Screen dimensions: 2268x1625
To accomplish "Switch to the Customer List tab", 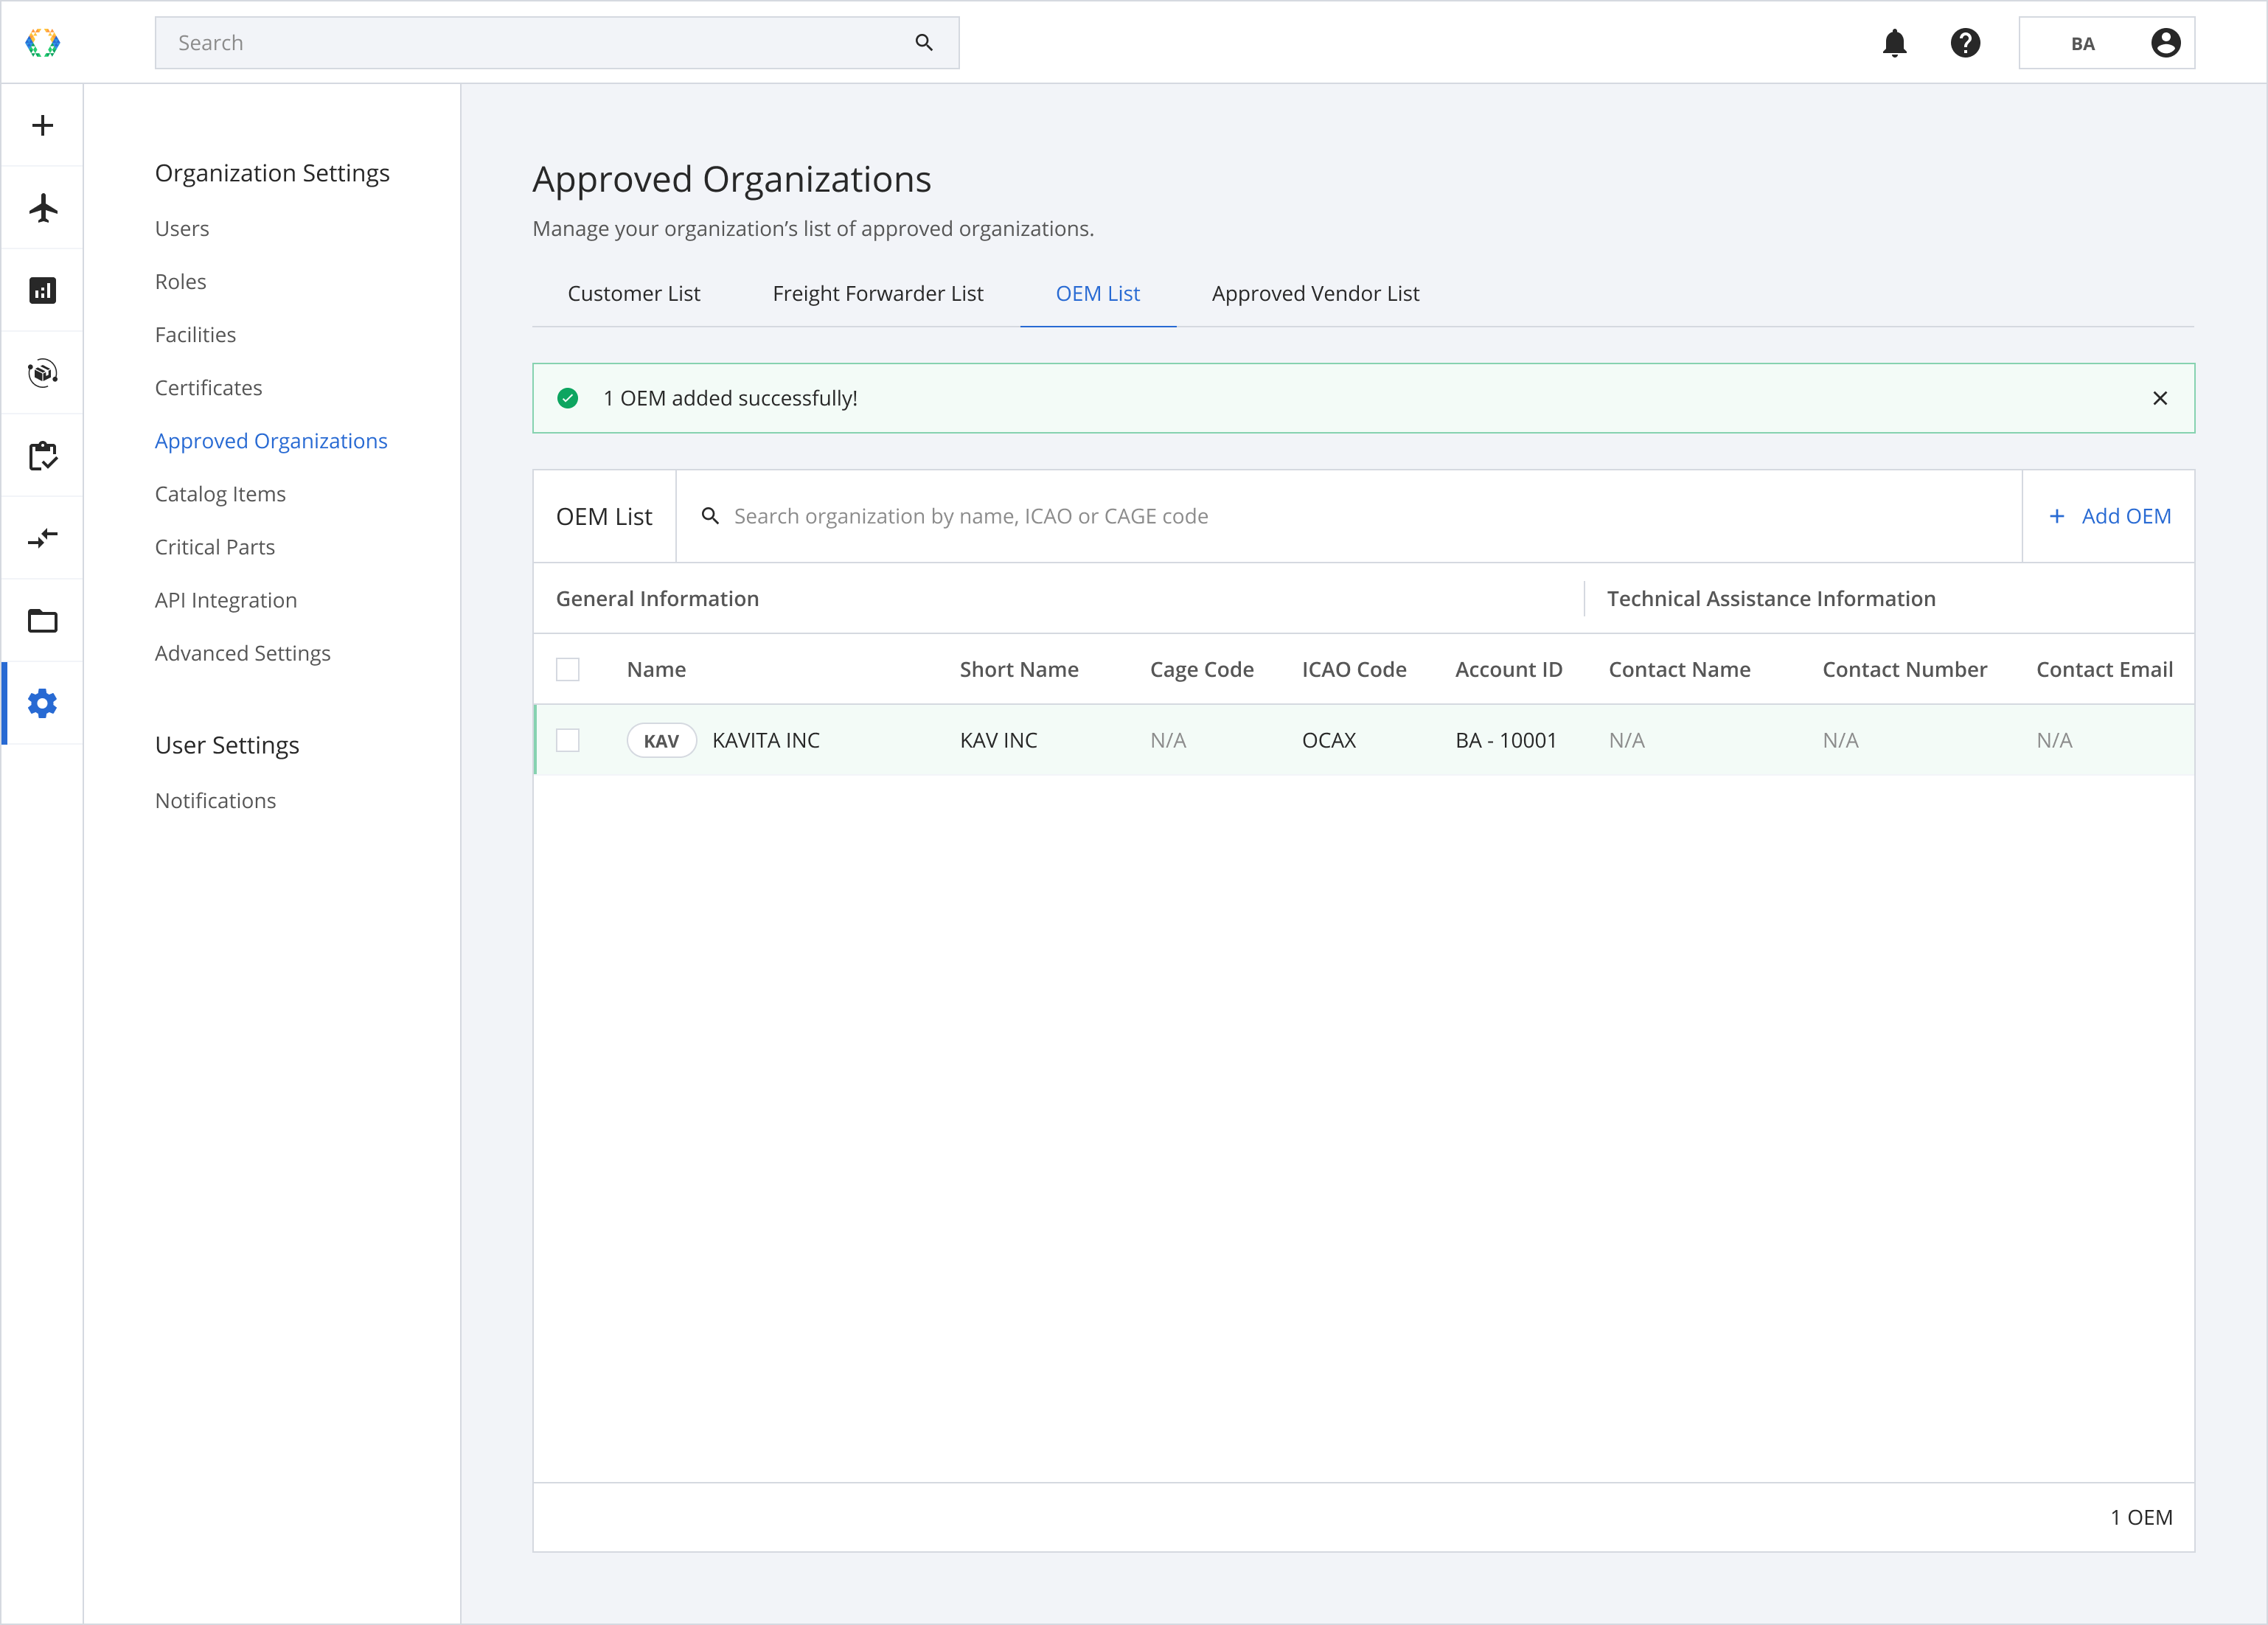I will point(634,293).
